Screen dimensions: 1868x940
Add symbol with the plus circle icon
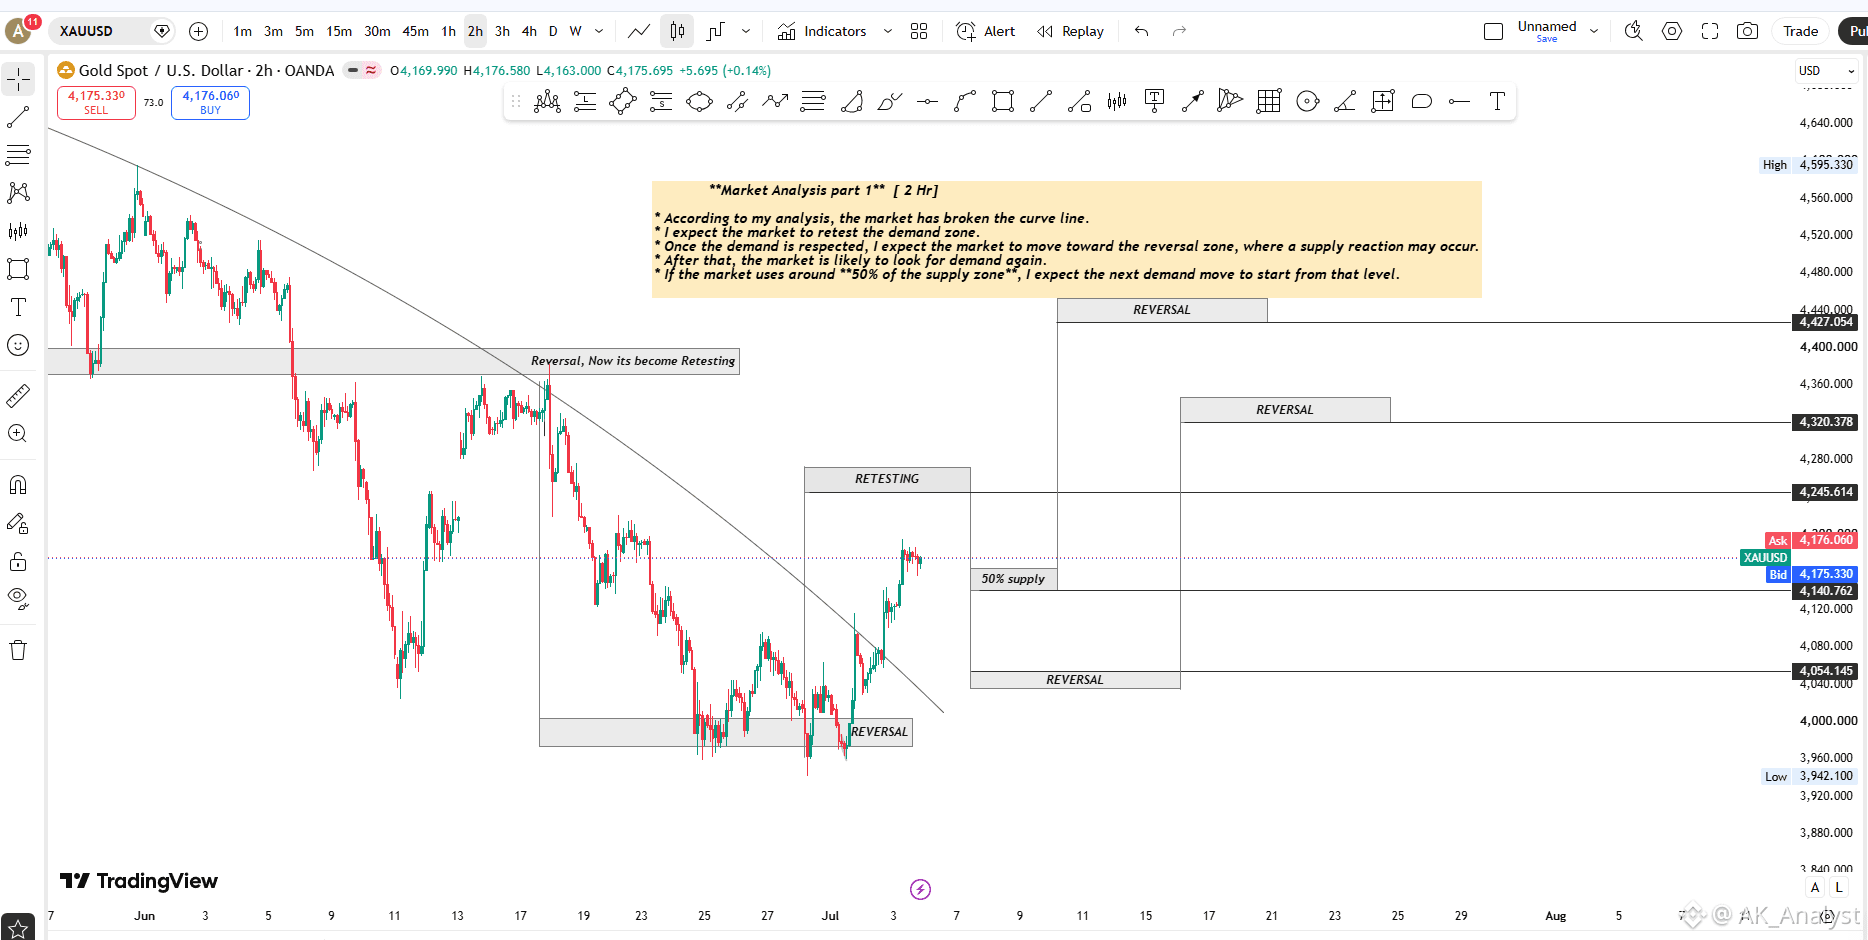[199, 31]
